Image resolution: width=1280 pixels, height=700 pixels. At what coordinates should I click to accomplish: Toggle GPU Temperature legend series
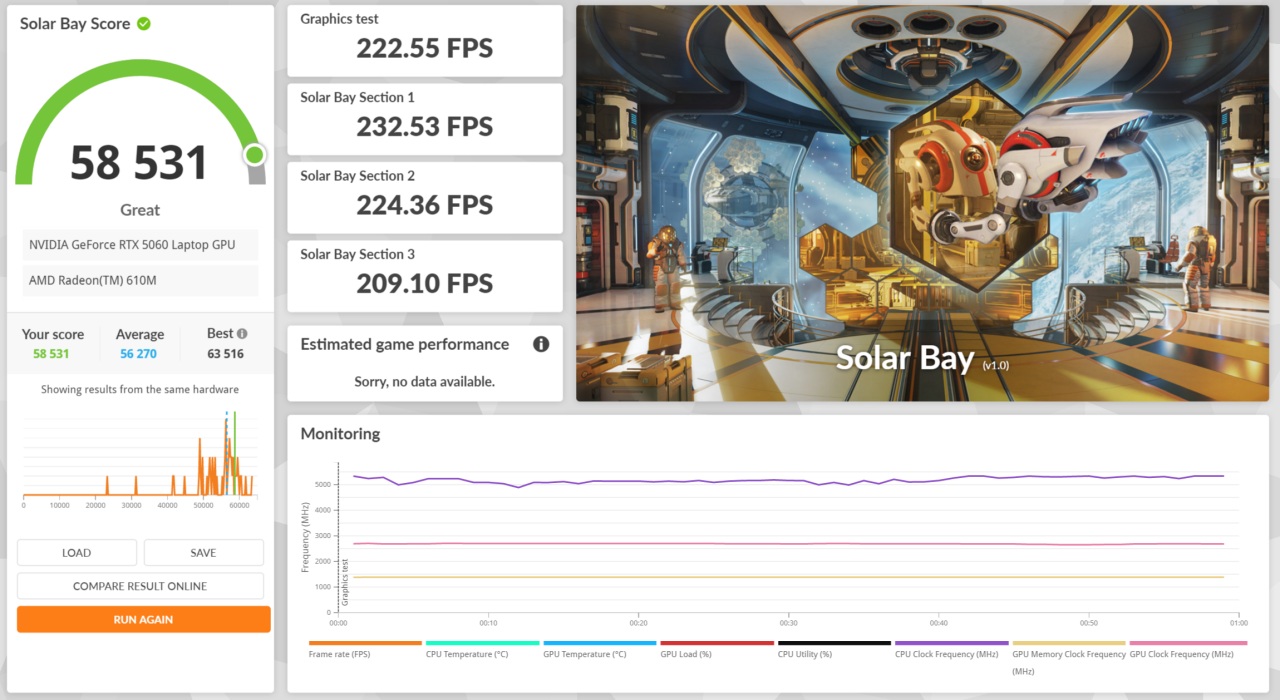click(x=599, y=649)
